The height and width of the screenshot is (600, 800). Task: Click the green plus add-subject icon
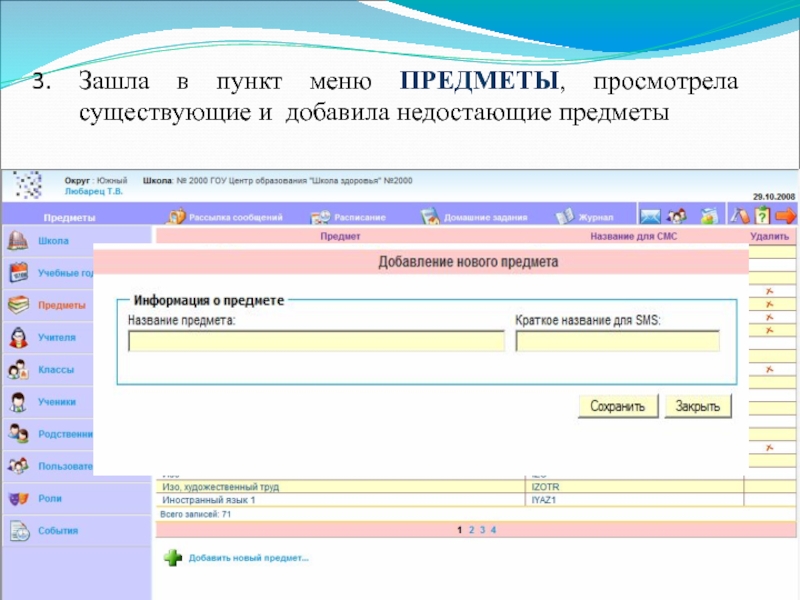pyautogui.click(x=174, y=558)
